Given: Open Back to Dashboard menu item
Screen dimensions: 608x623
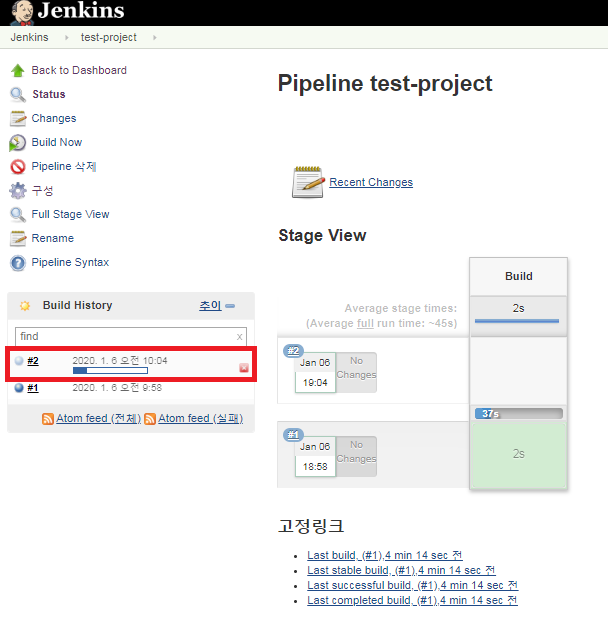Looking at the screenshot, I should click(79, 70).
